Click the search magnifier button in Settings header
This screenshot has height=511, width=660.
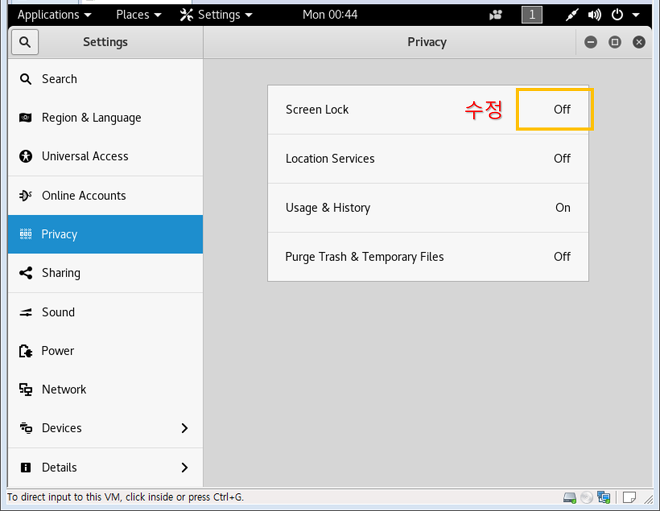25,42
